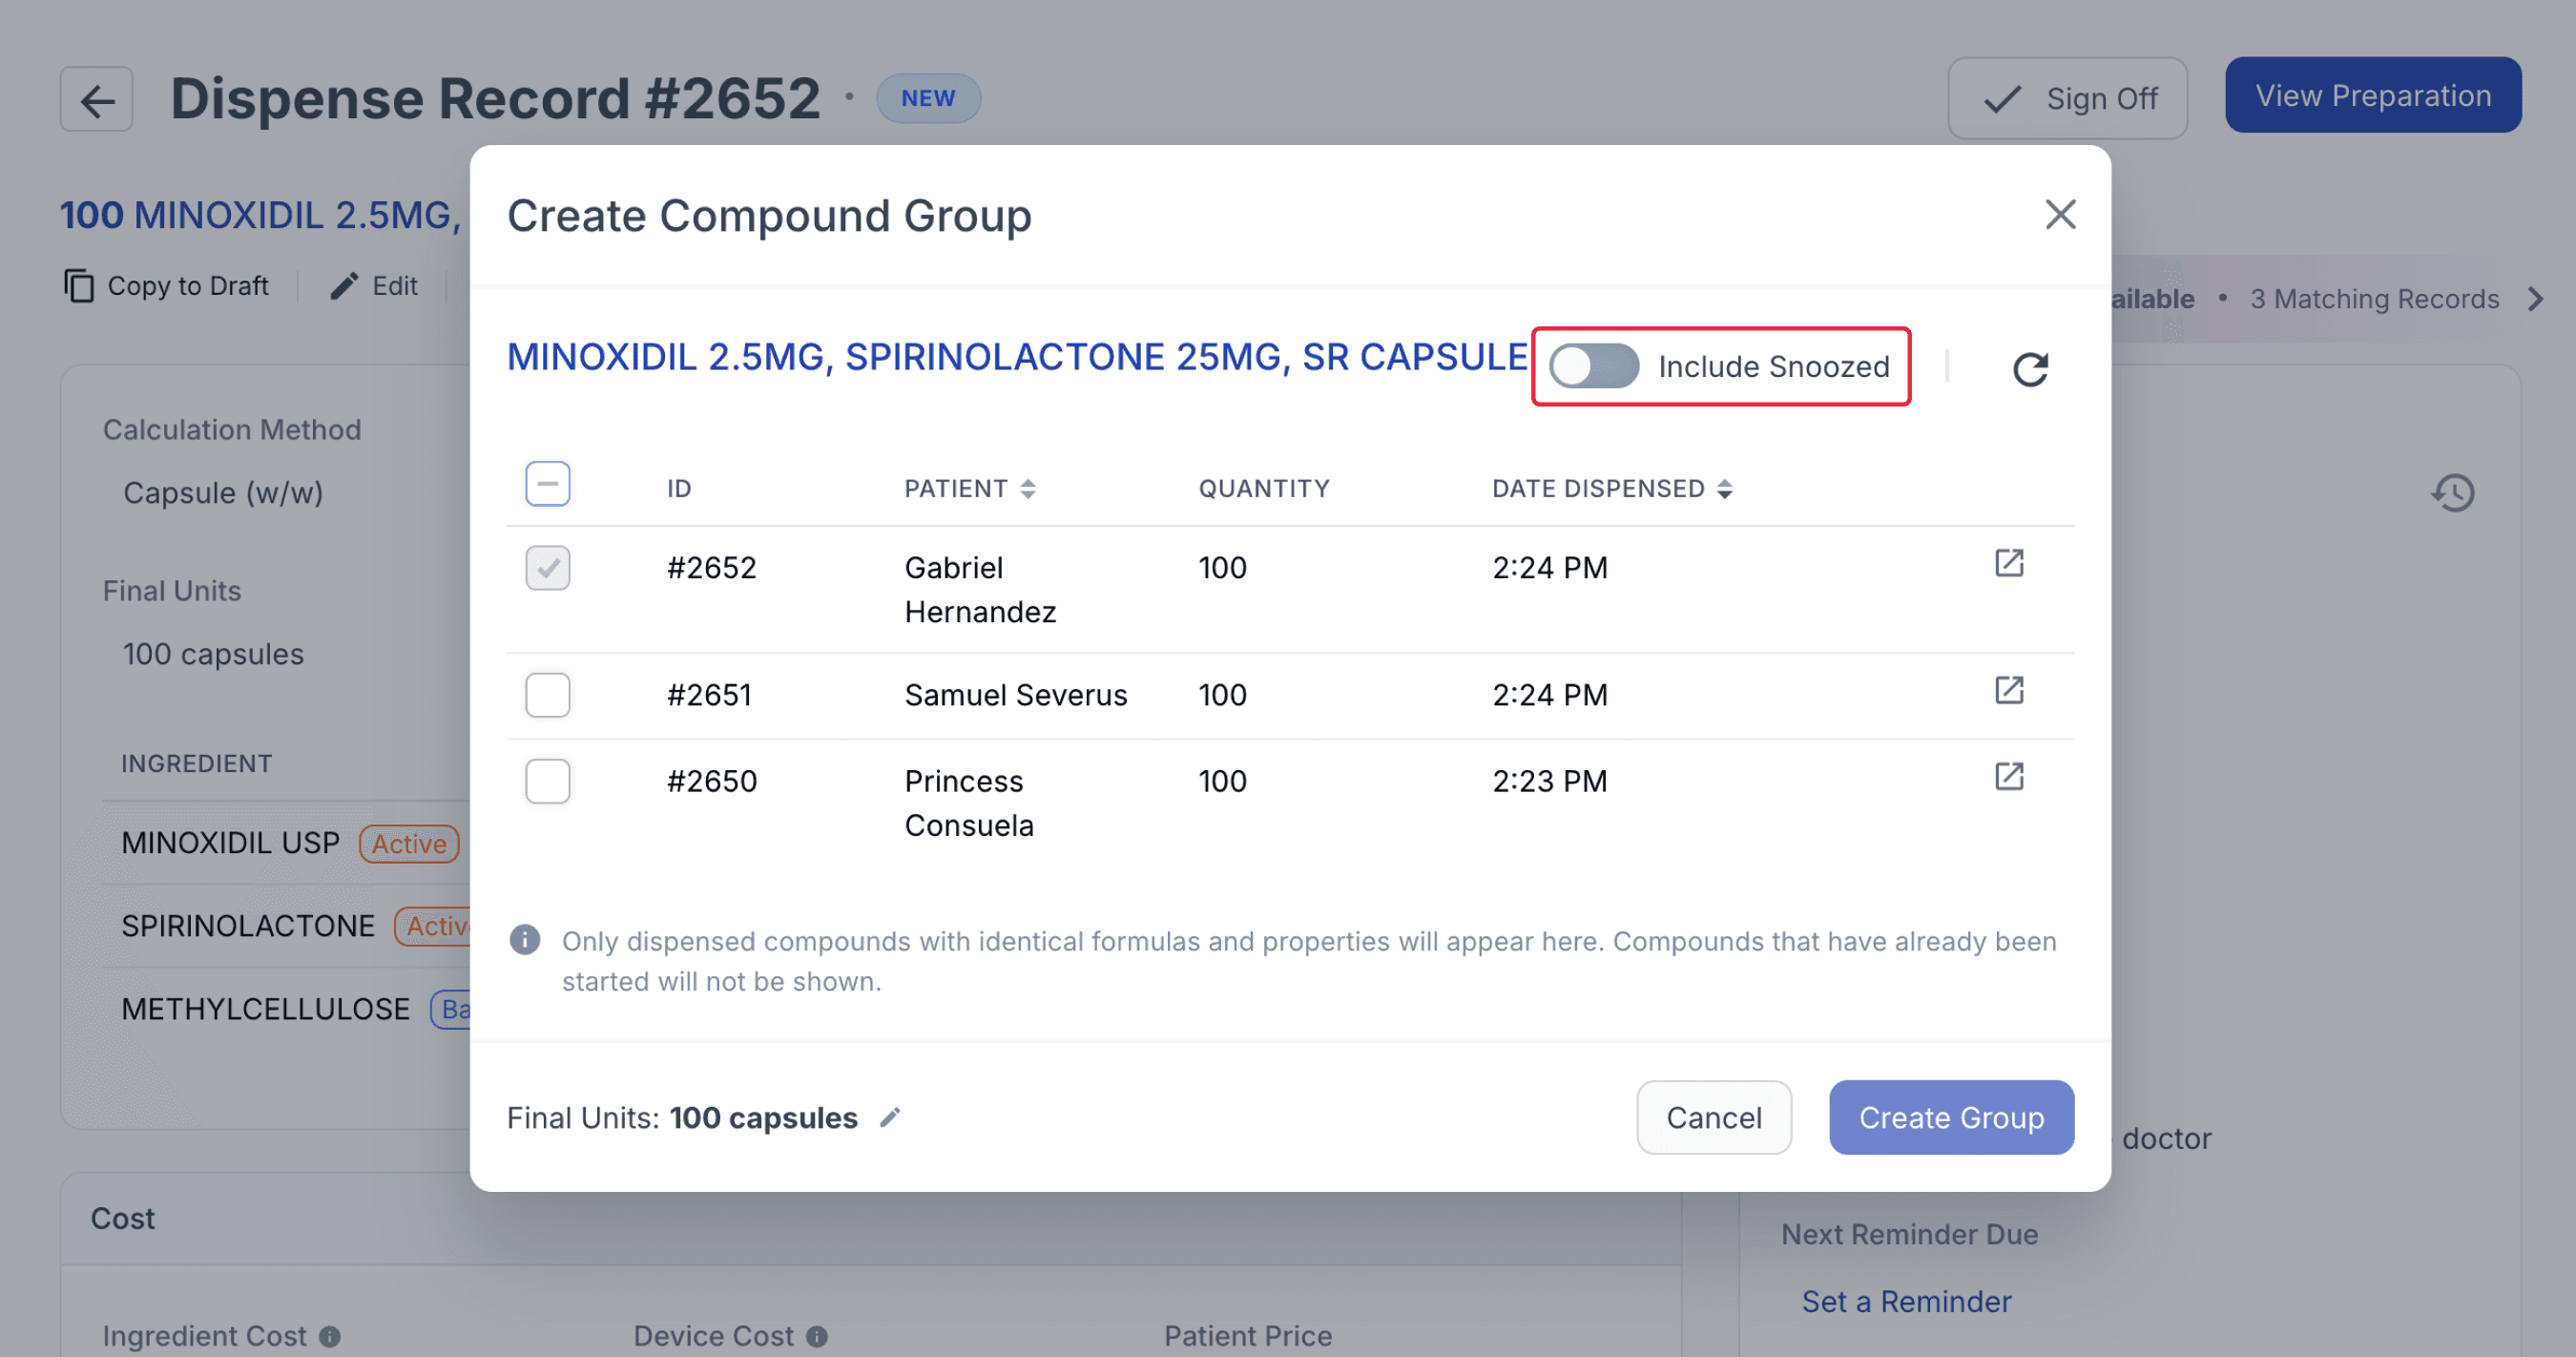Click 100 MINOXIDIL 2.5MG heading link
2576x1357 pixels.
260,215
